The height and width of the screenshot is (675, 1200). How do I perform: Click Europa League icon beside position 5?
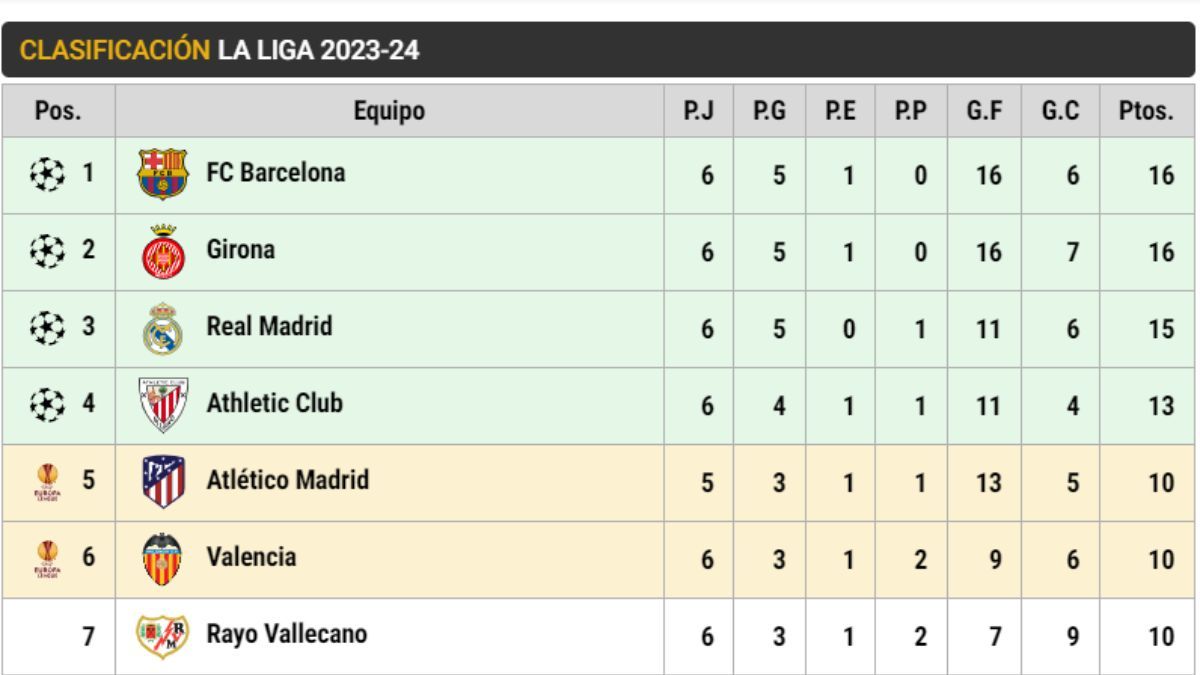46,482
